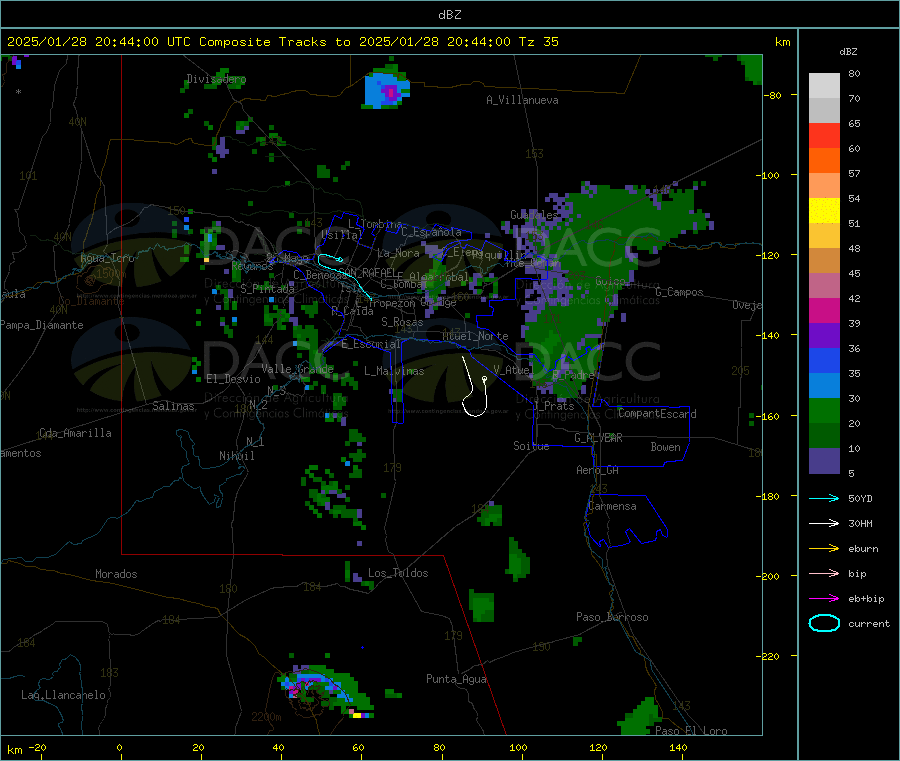Screen dimensions: 900x761
Task: Click the La_Nora map label
Action: [x=398, y=253]
